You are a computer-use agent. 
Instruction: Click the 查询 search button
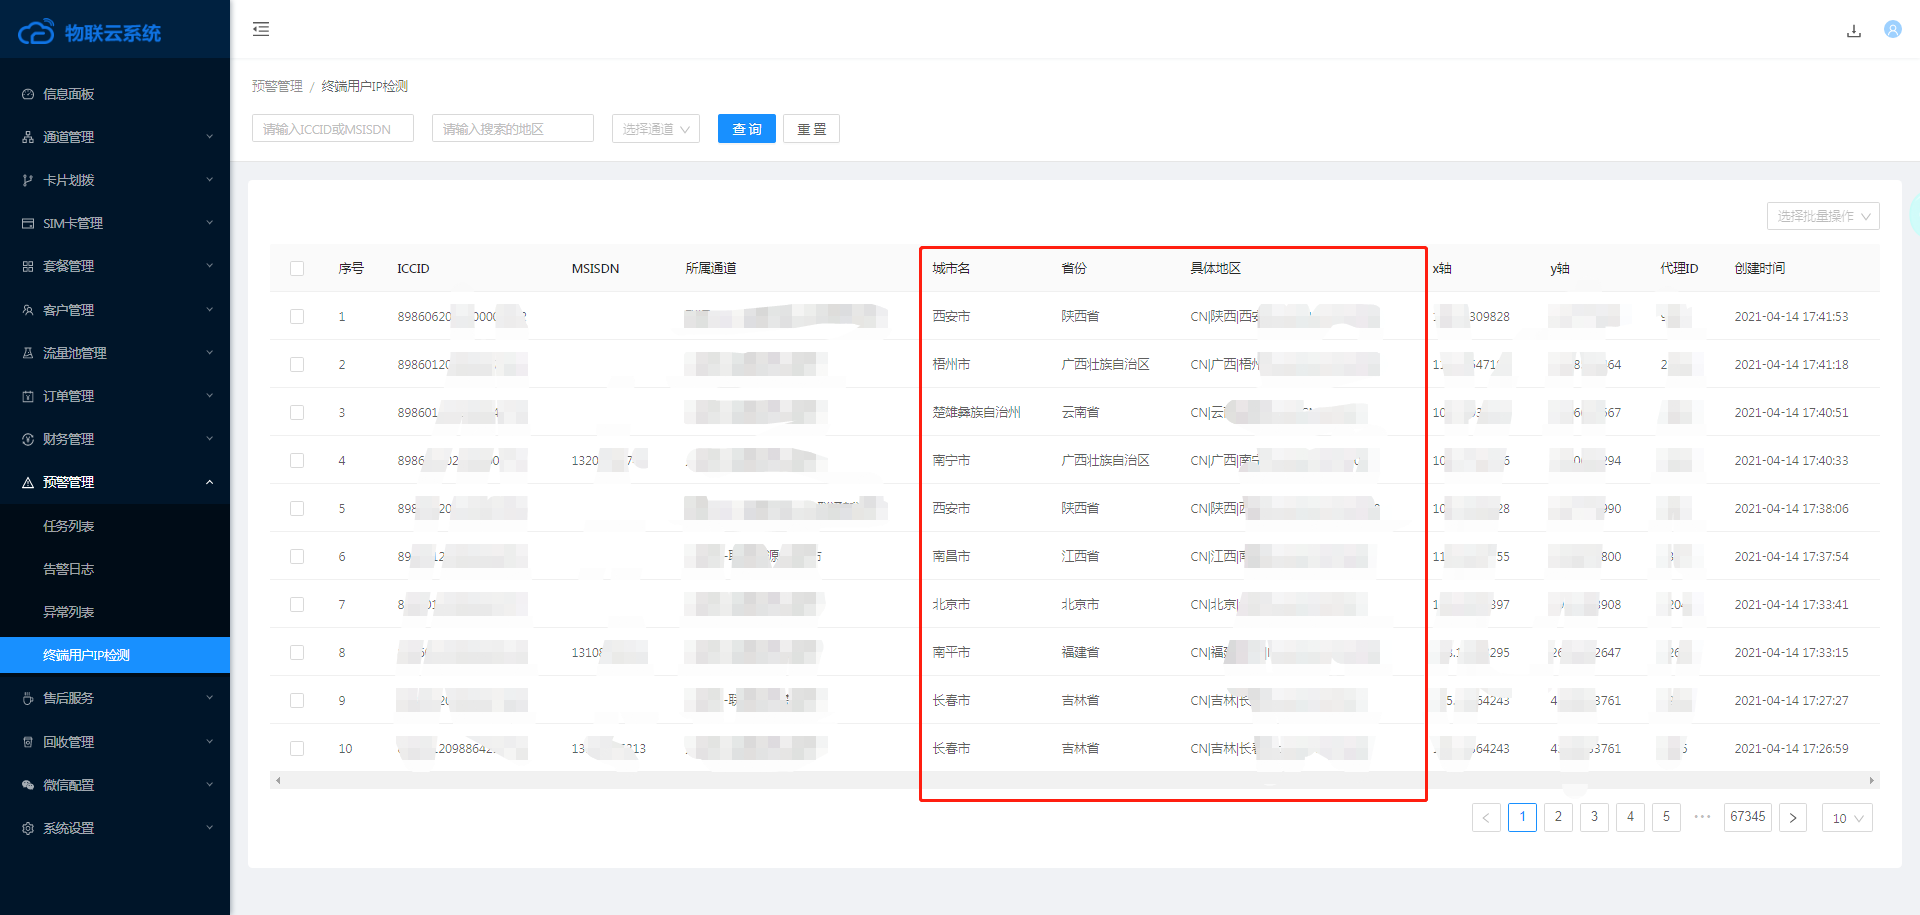[747, 129]
